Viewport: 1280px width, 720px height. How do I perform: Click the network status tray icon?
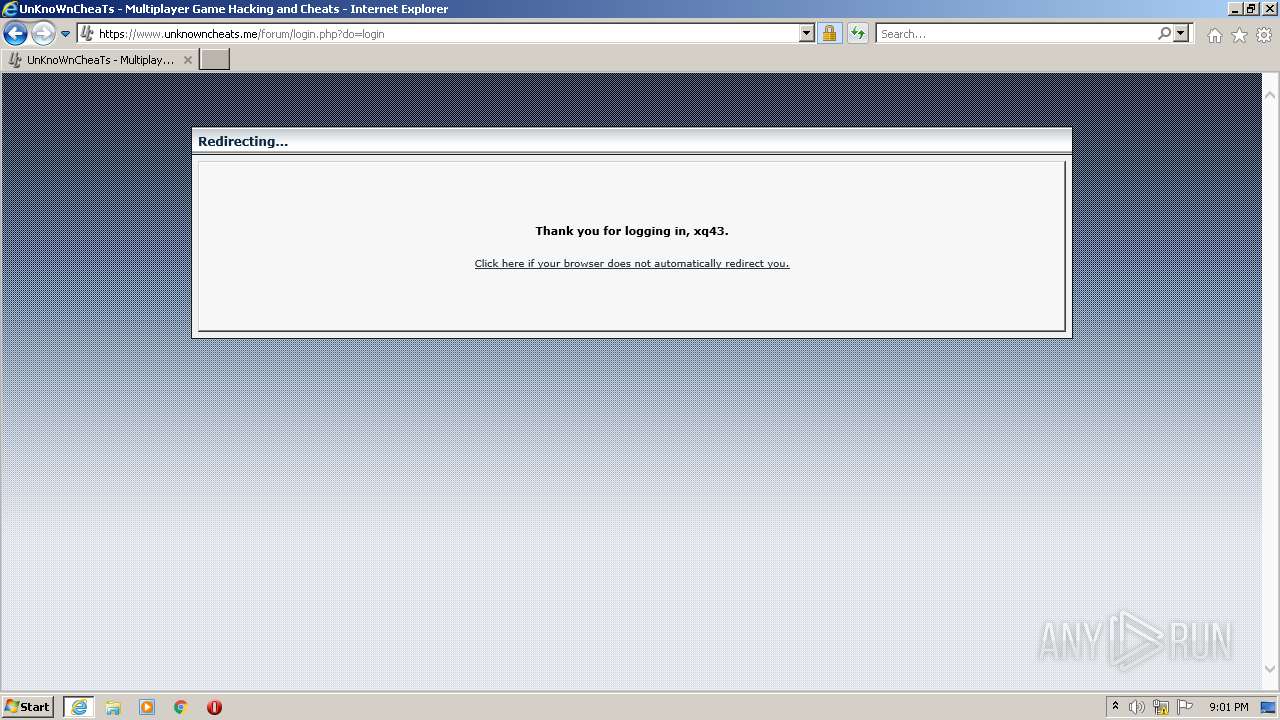tap(1161, 707)
